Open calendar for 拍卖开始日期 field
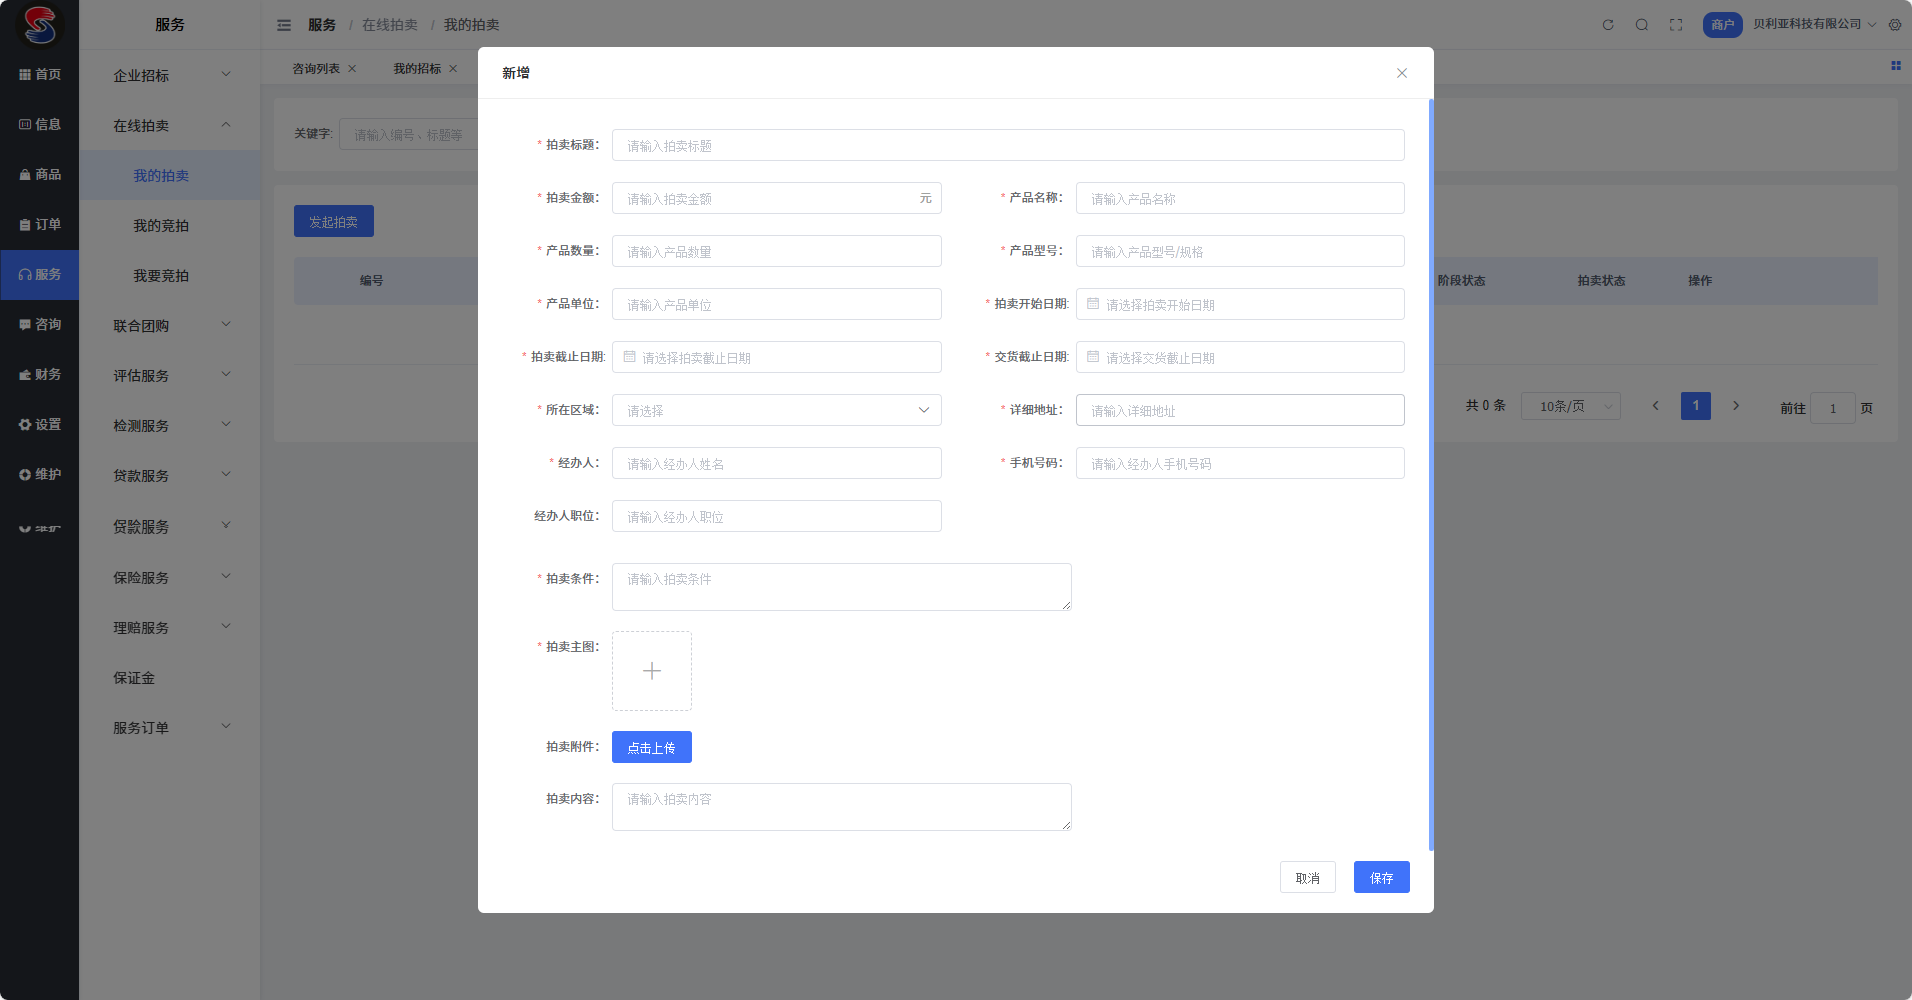 (x=1240, y=305)
